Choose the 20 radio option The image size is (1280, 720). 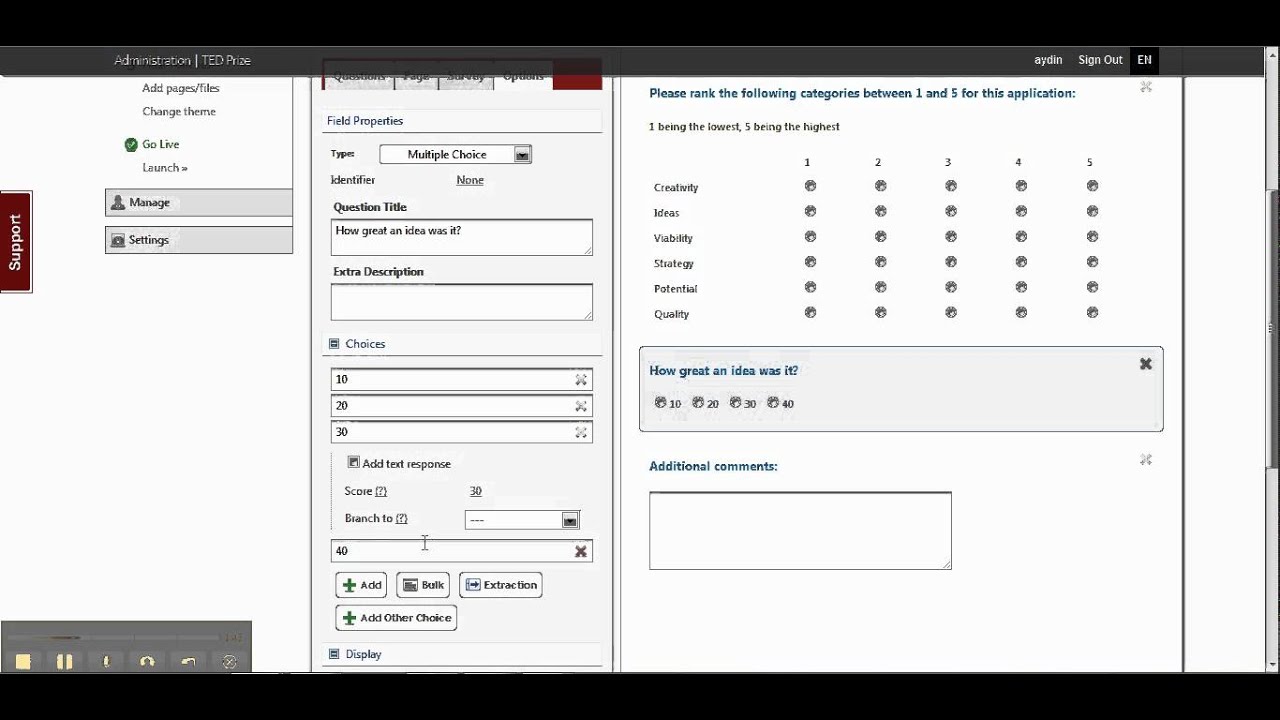(x=698, y=403)
